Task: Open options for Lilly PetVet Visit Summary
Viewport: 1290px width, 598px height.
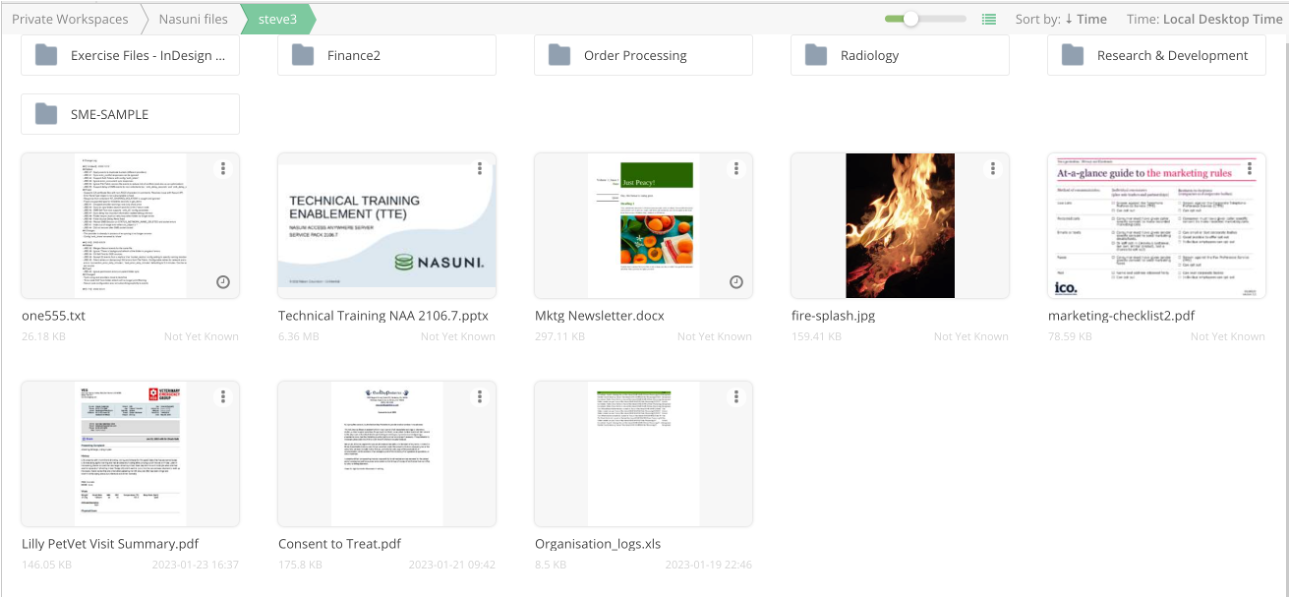Action: click(223, 396)
